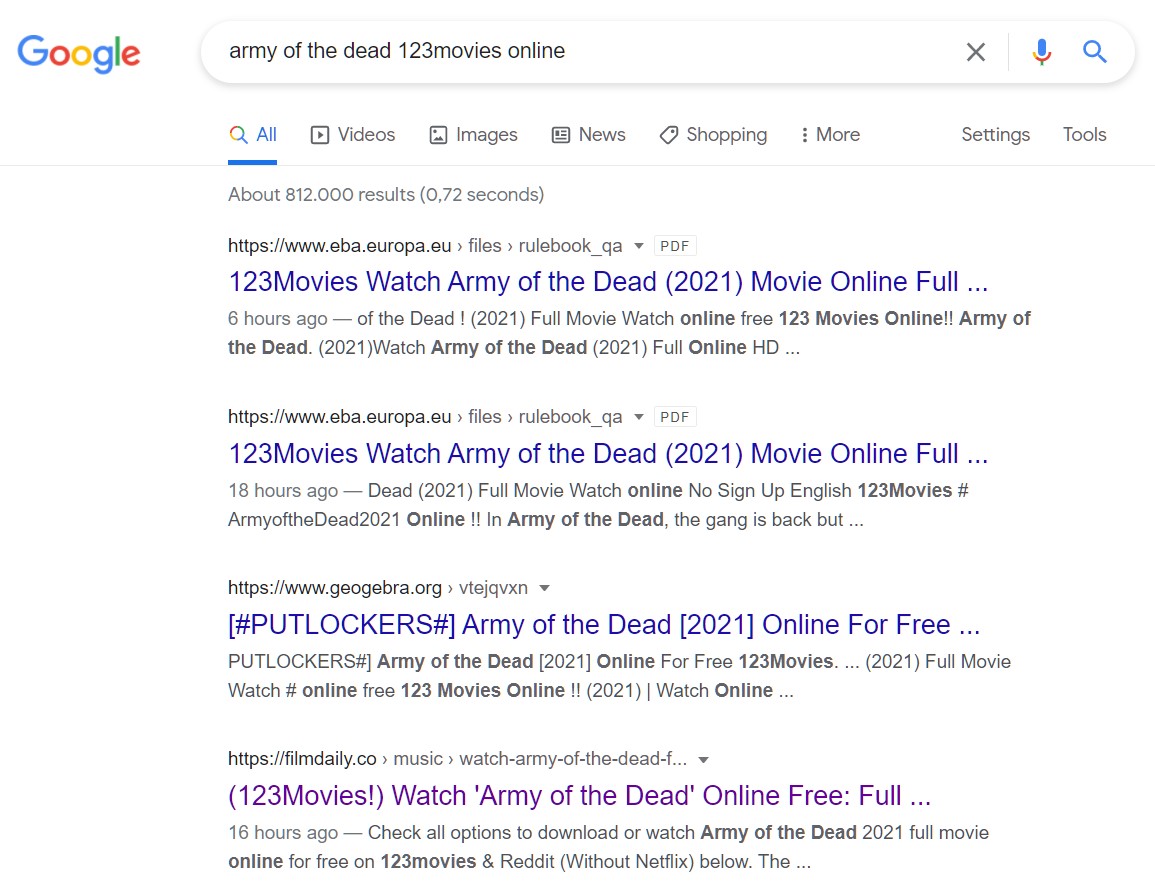Open the Shopping tab
Screen dimensions: 1155x892
tap(713, 135)
